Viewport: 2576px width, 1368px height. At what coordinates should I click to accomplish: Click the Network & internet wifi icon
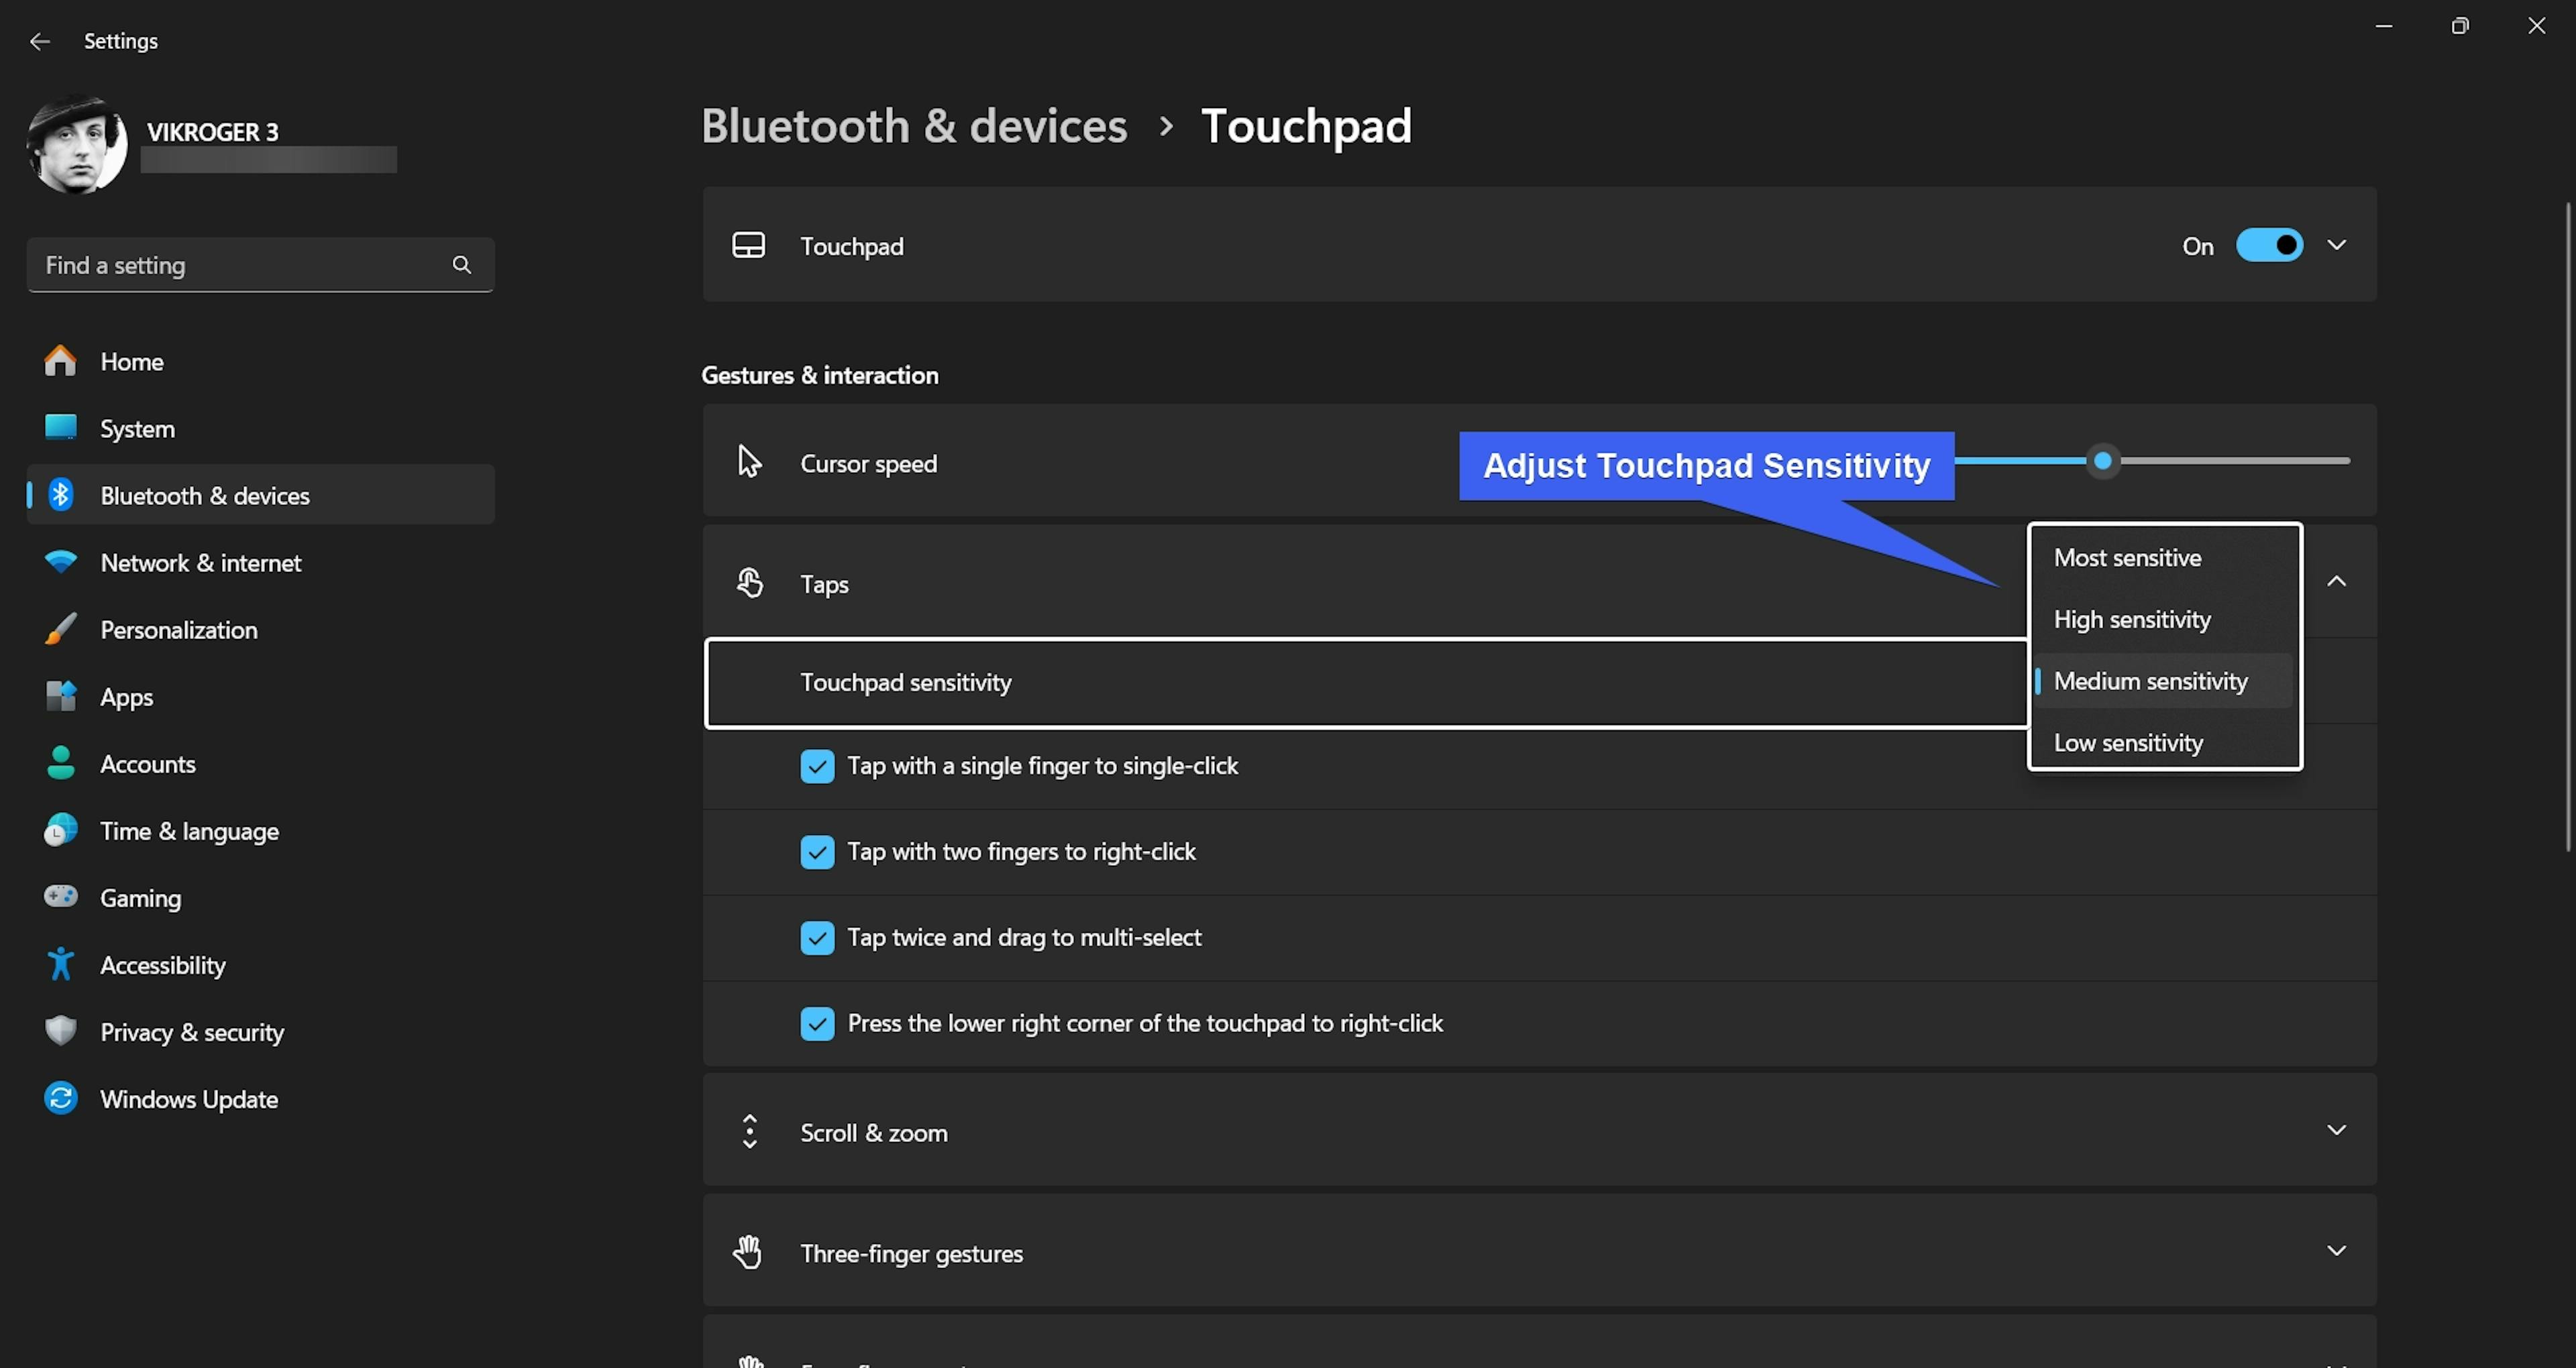point(60,562)
